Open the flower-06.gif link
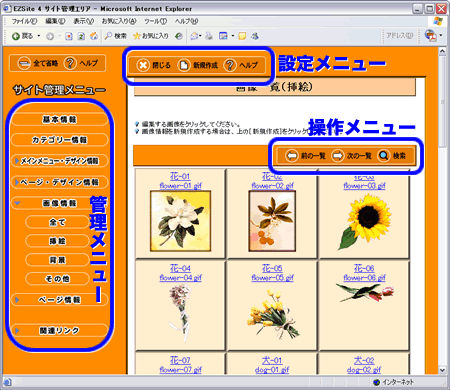 pos(364,278)
